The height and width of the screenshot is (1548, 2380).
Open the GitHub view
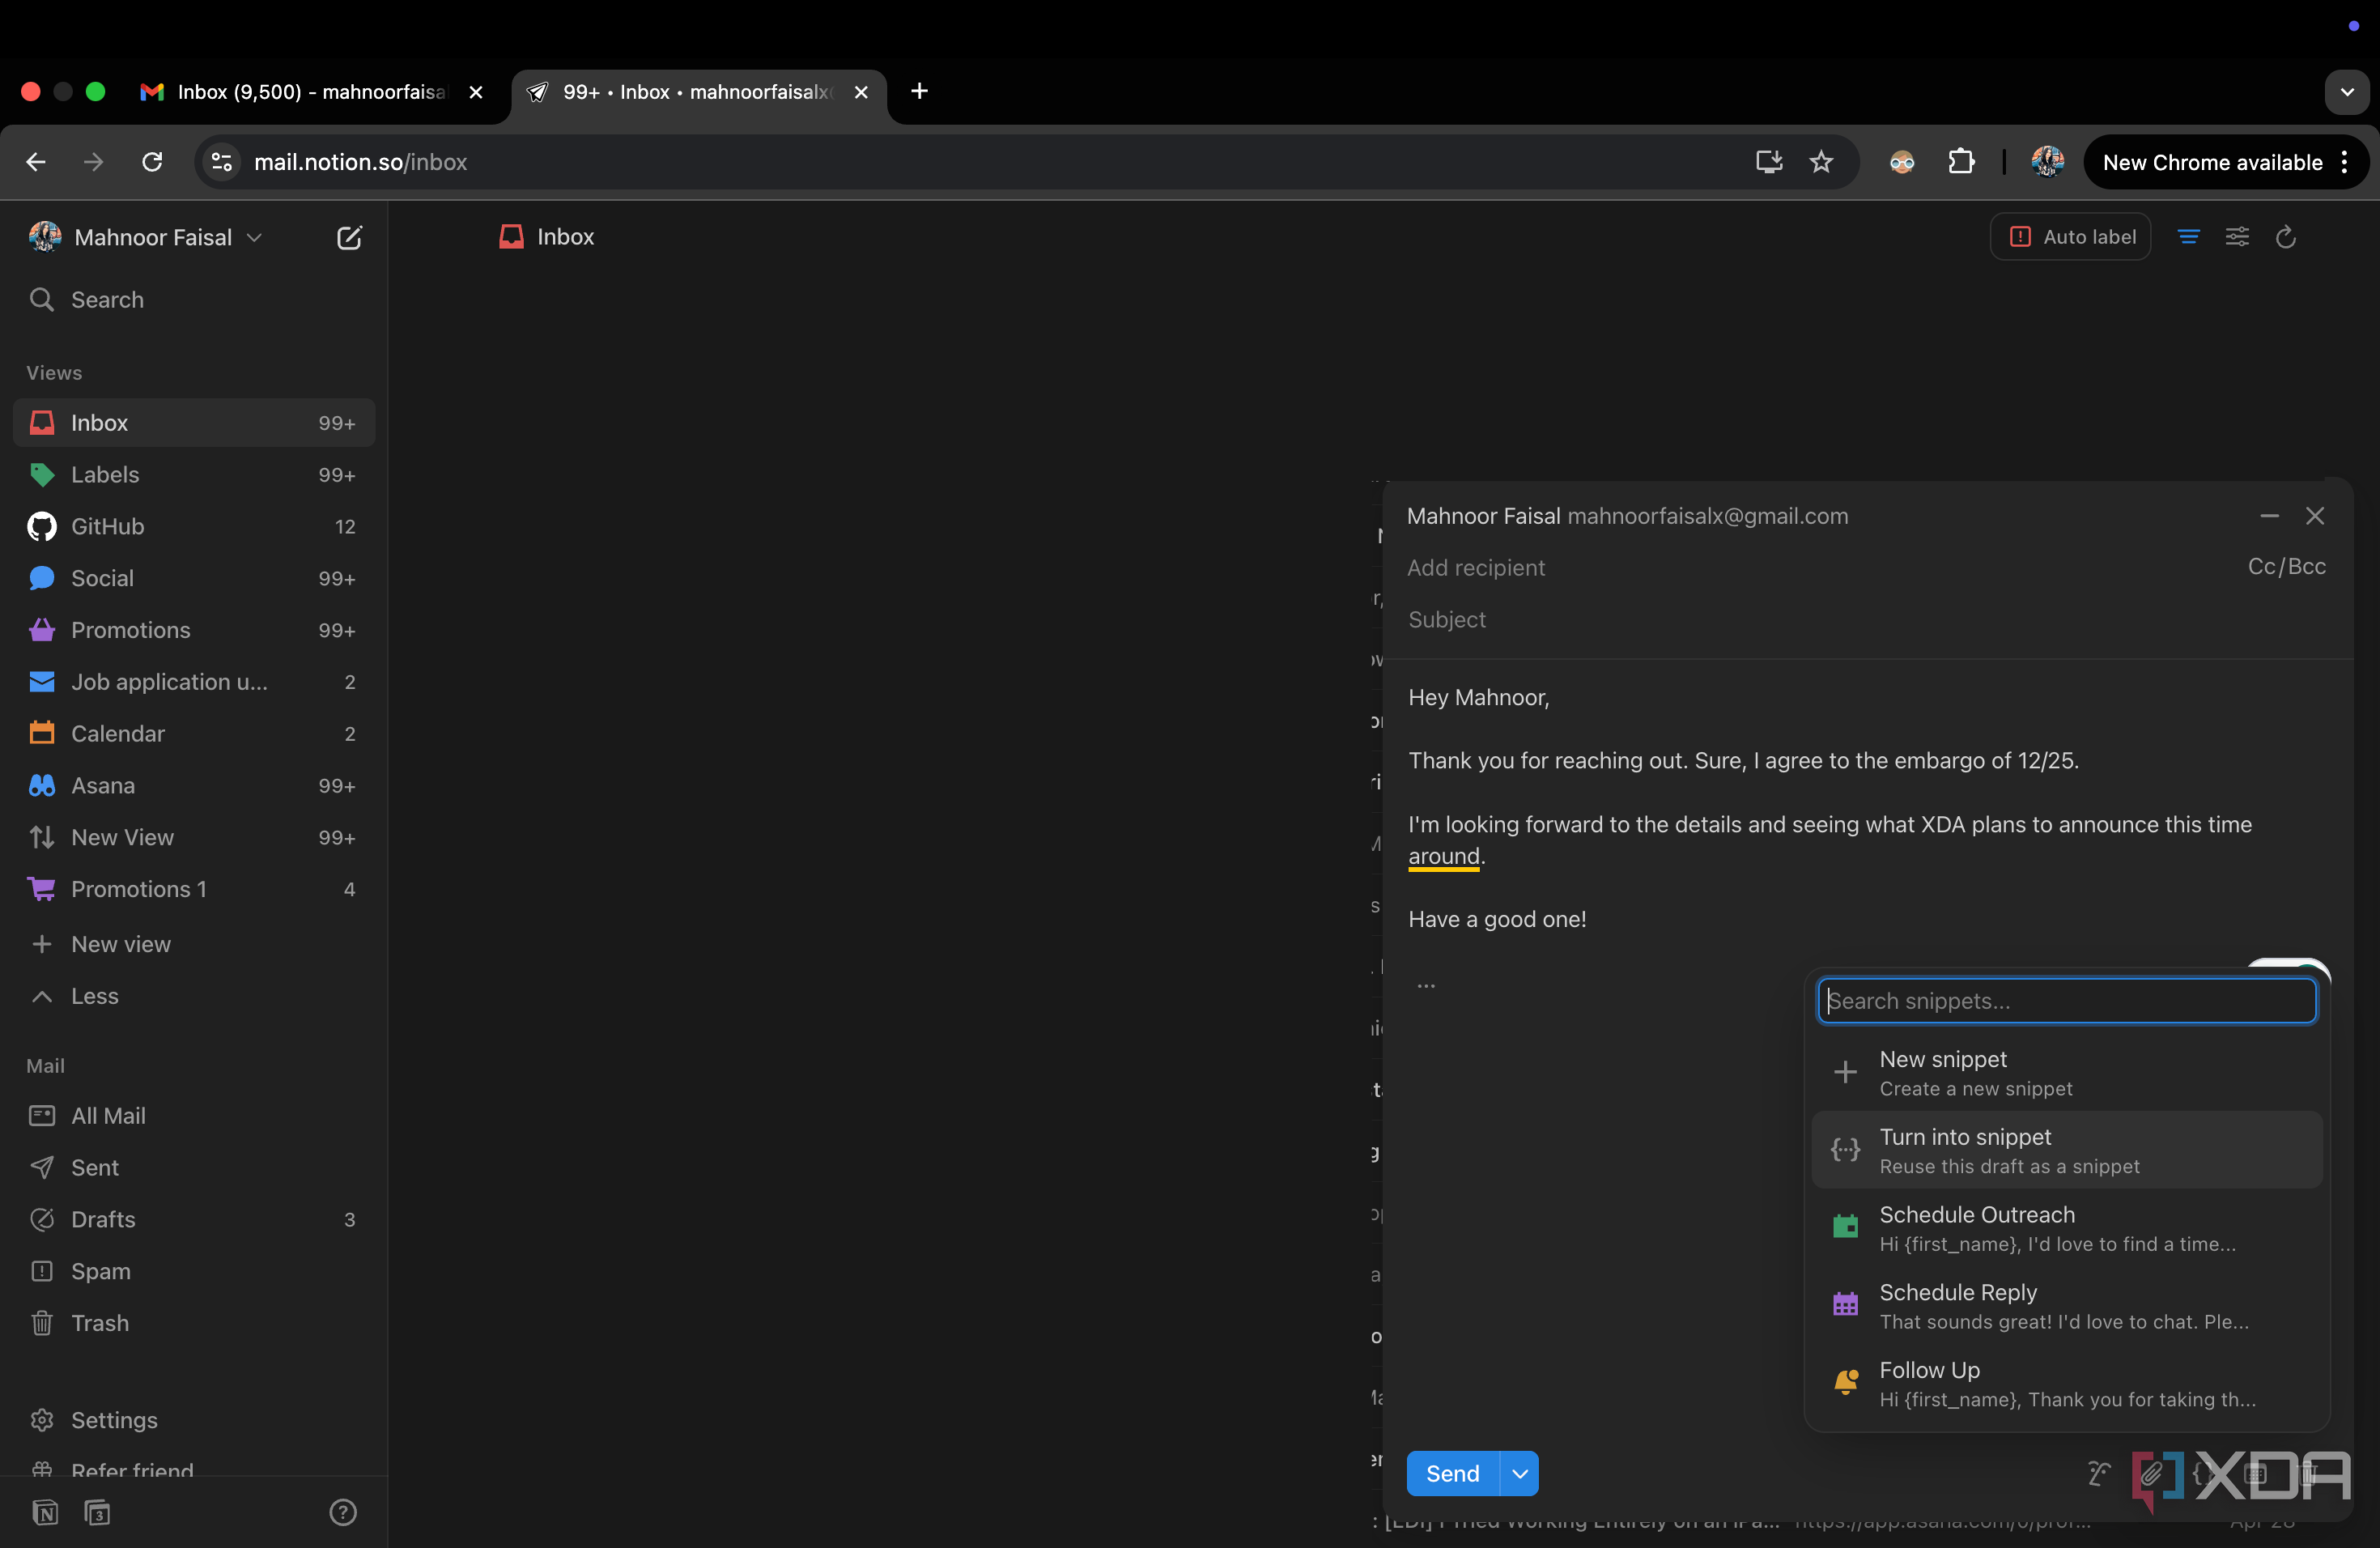point(194,527)
